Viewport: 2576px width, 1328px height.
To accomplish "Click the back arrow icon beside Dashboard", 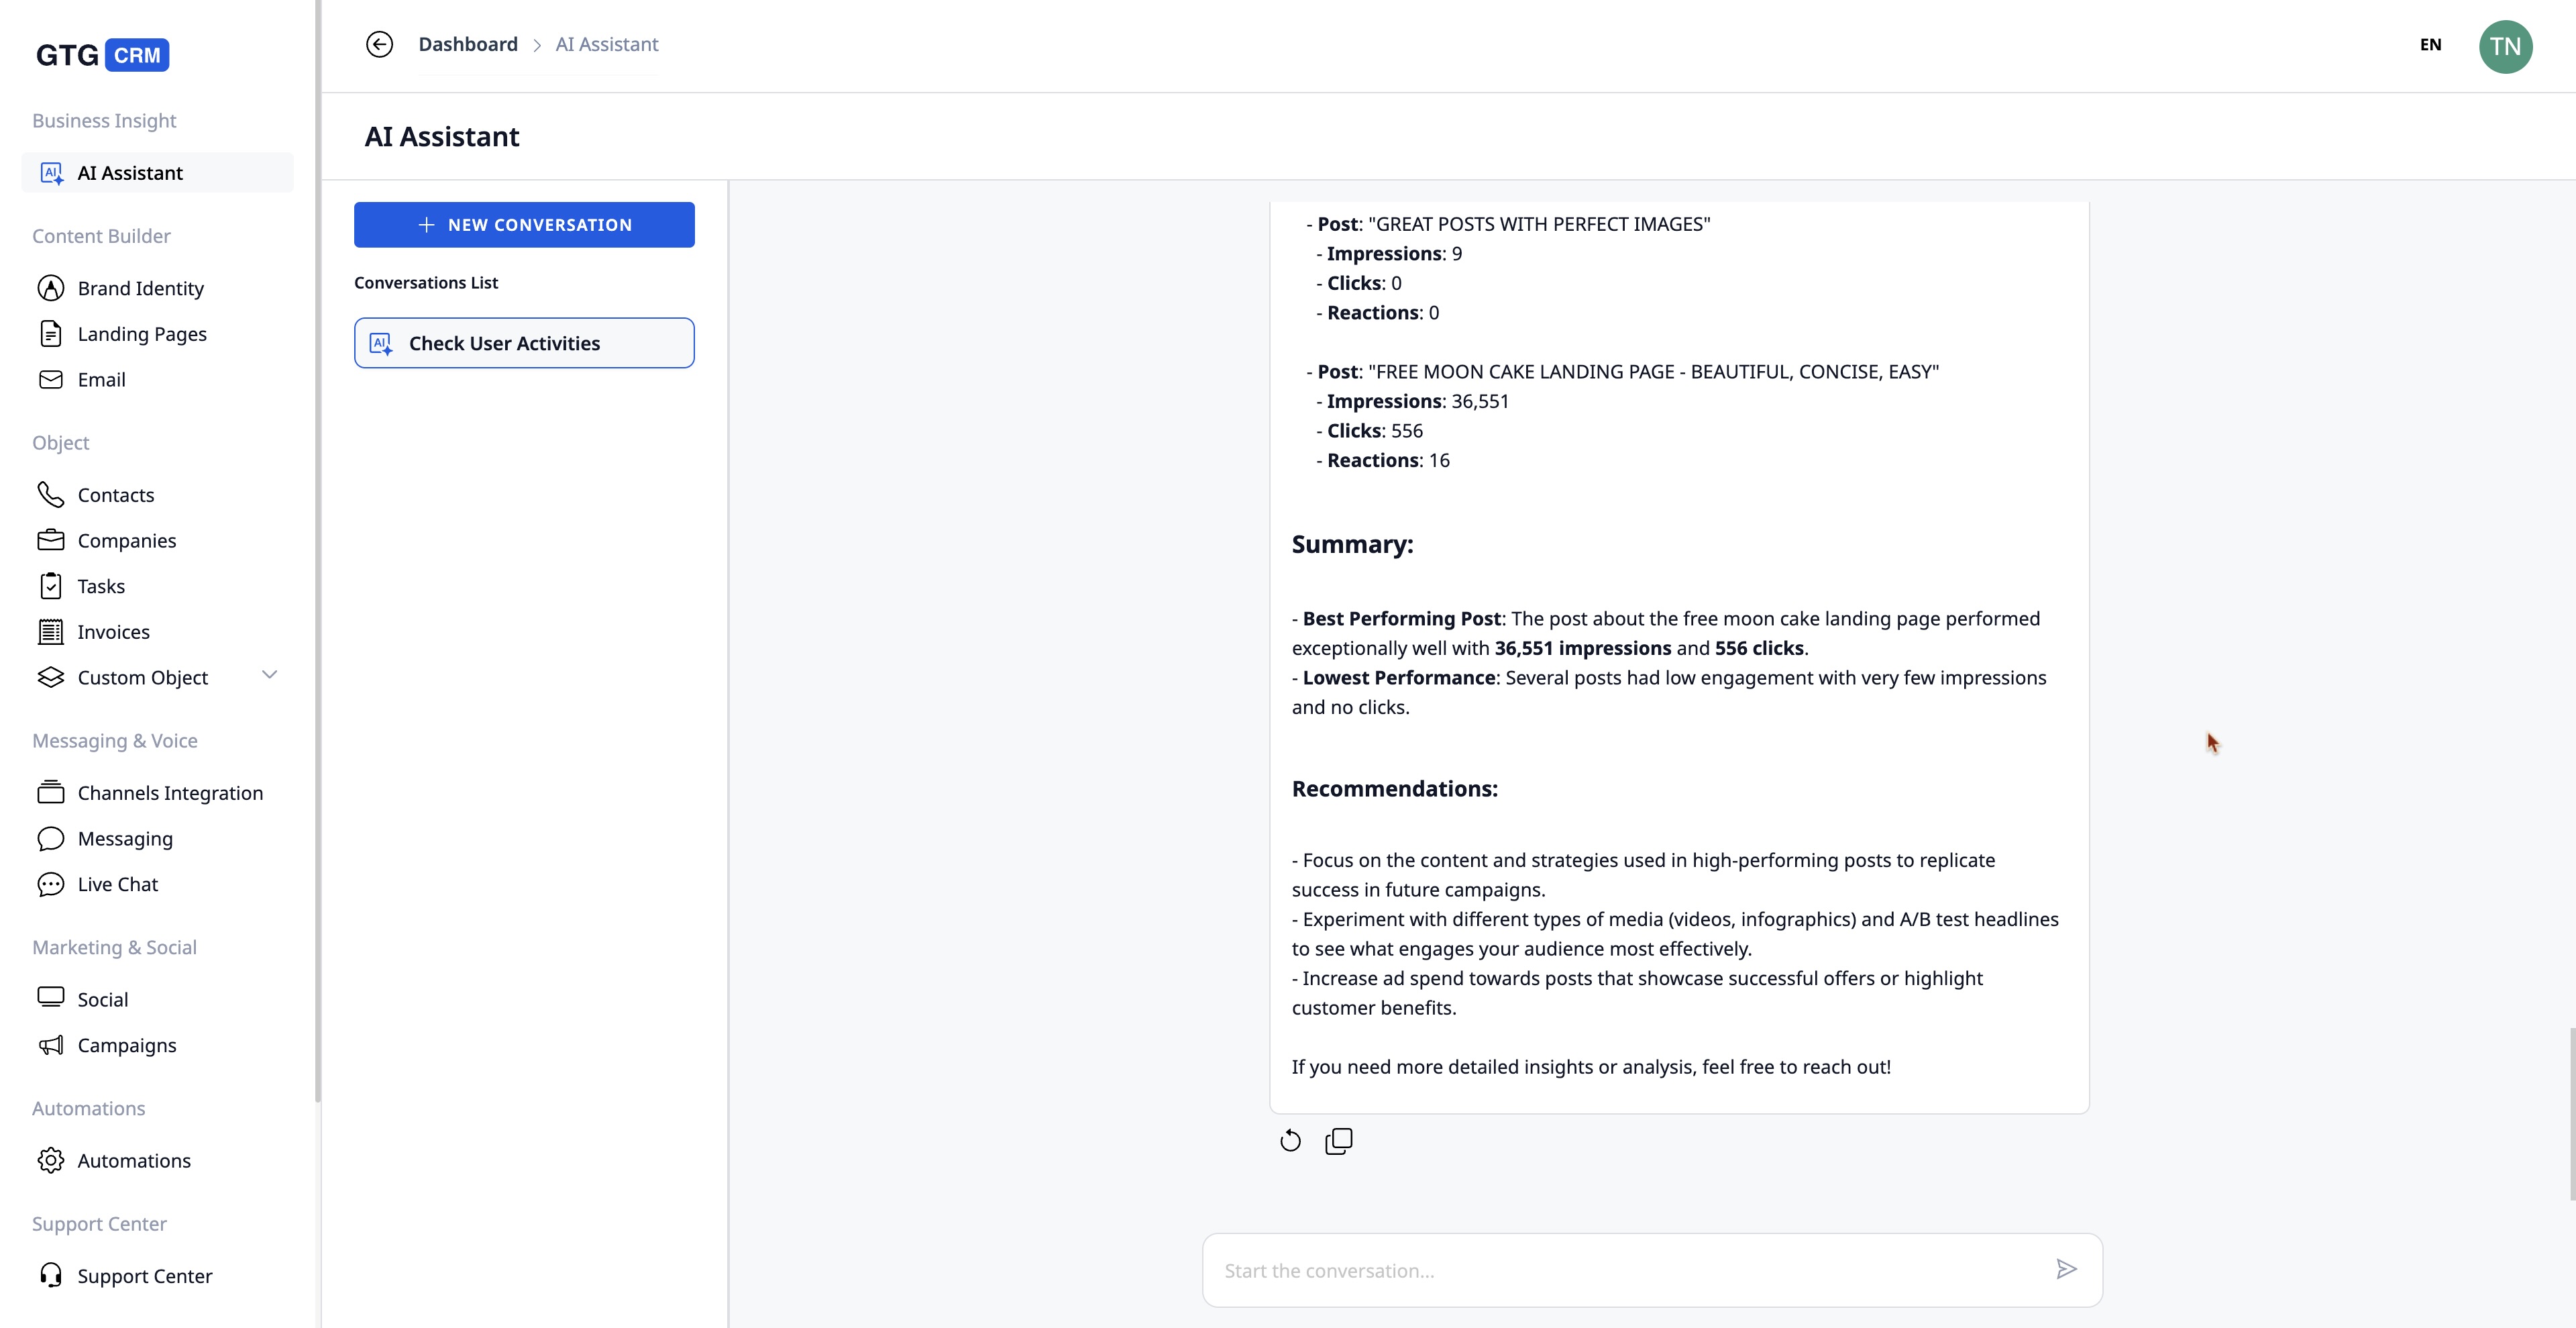I will pyautogui.click(x=379, y=44).
